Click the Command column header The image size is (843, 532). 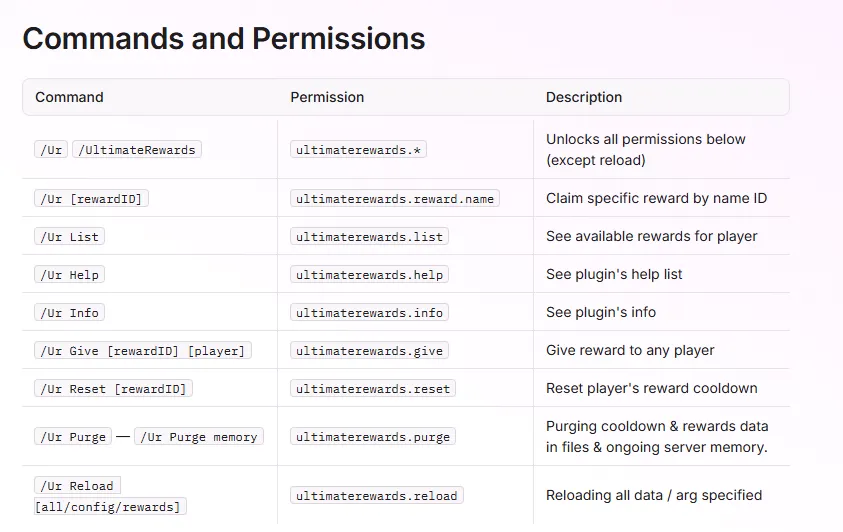tap(69, 97)
